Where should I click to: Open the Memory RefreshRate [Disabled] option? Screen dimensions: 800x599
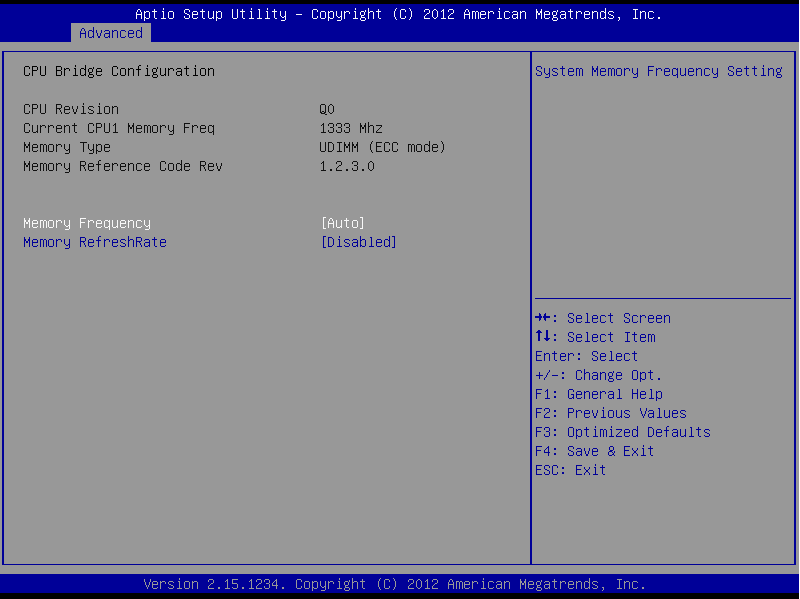coord(359,242)
